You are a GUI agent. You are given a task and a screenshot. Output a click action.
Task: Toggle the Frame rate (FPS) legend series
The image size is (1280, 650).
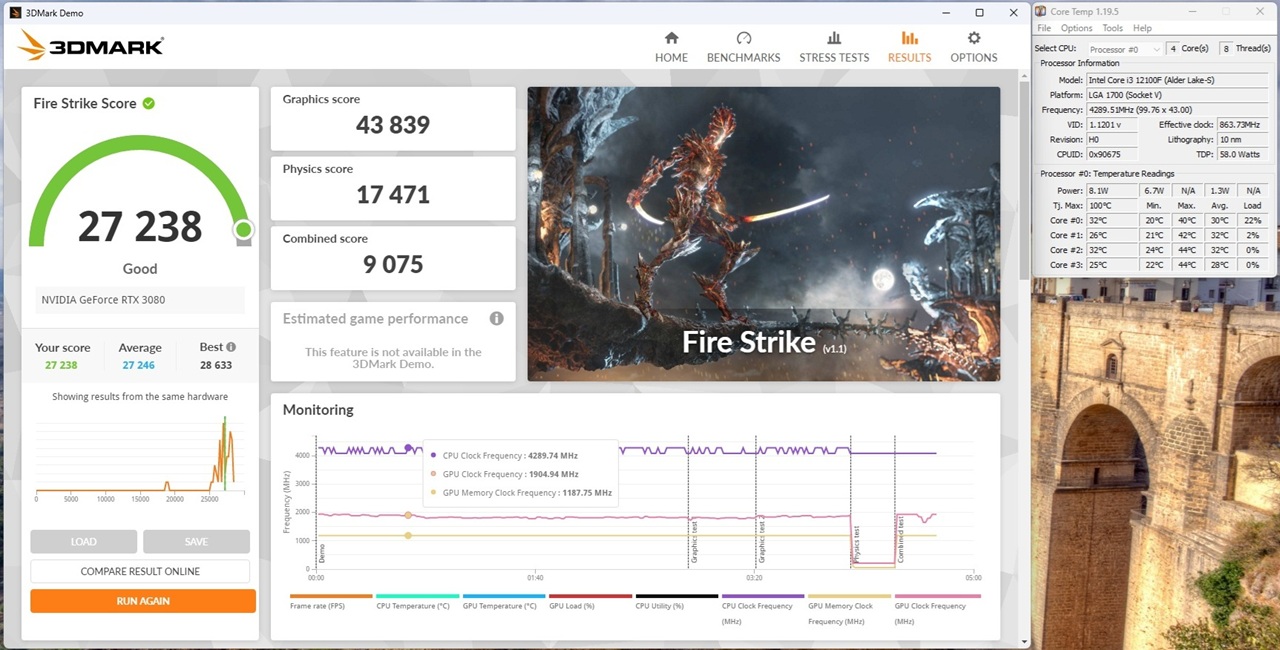316,606
